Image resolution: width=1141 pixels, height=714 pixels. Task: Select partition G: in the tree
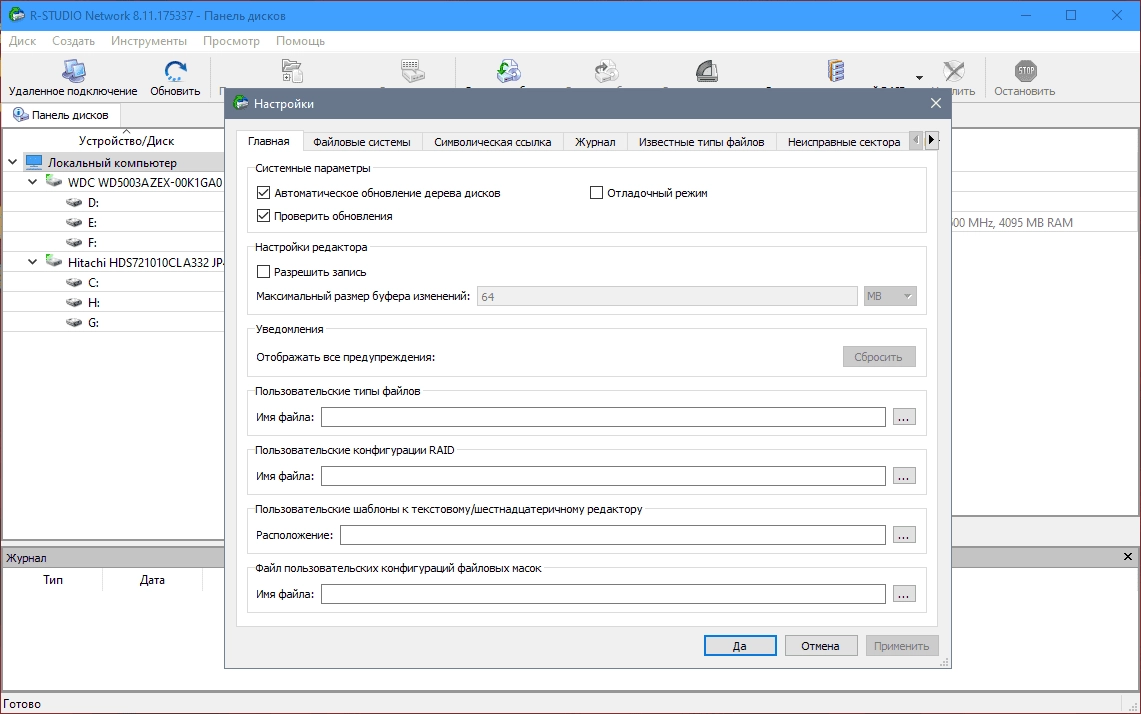[x=93, y=322]
